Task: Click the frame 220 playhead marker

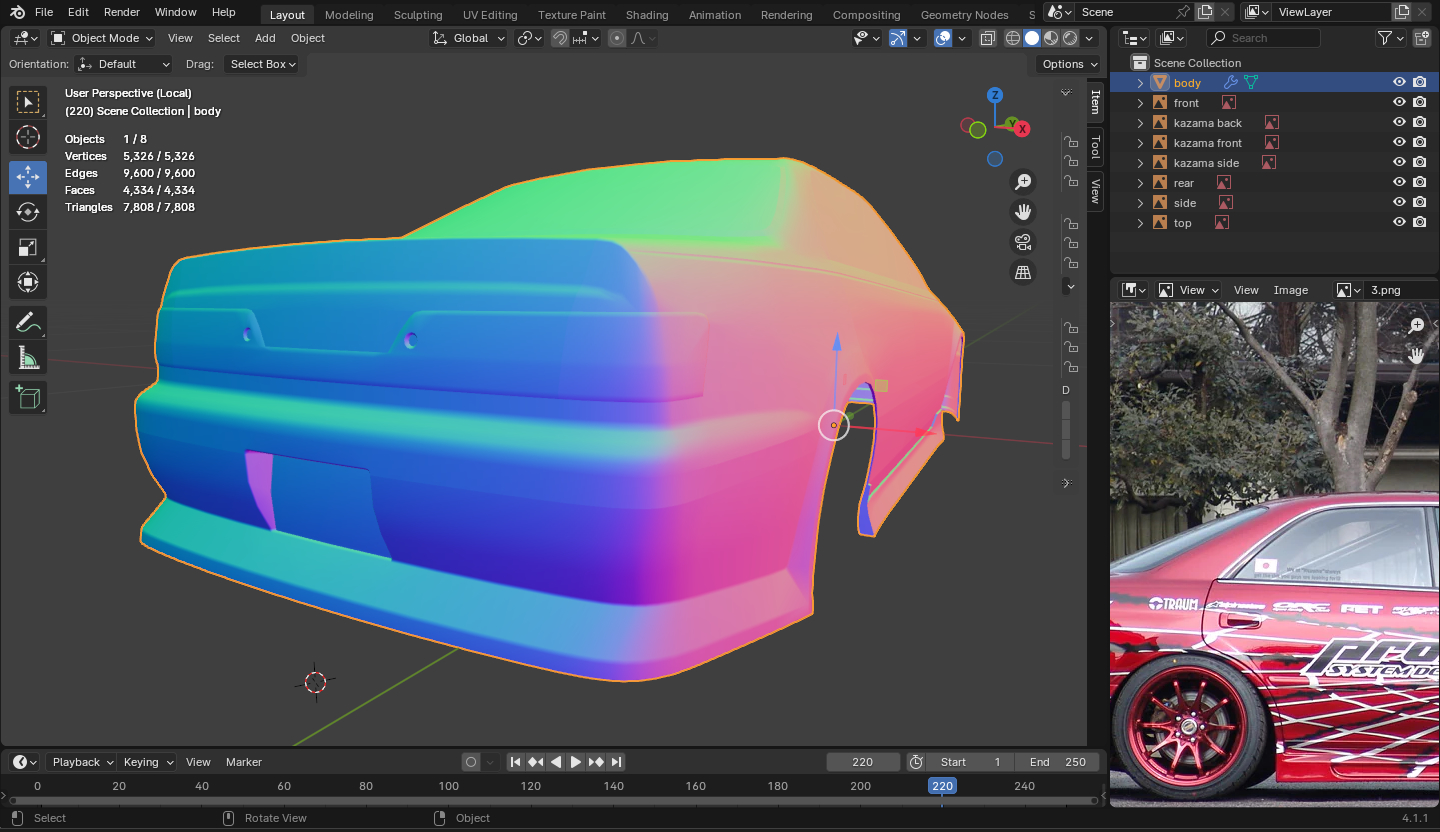Action: point(942,786)
